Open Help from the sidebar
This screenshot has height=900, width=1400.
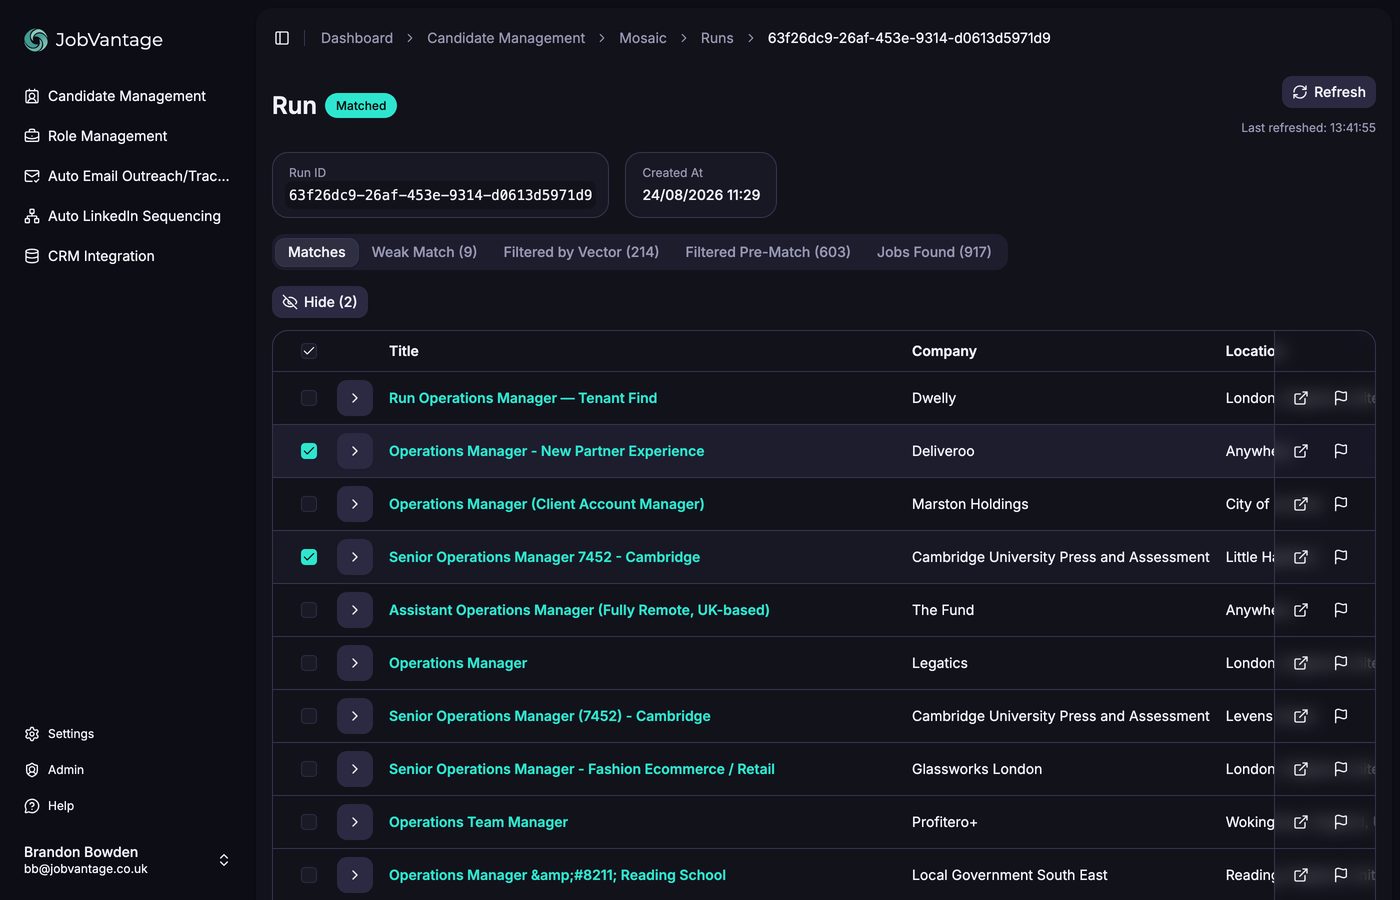49,806
